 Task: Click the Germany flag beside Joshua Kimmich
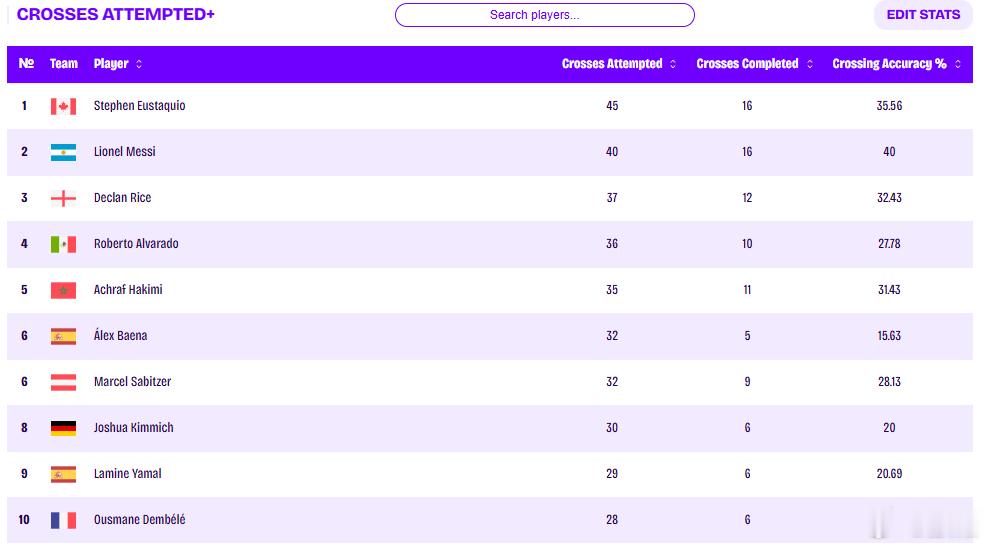pyautogui.click(x=63, y=429)
